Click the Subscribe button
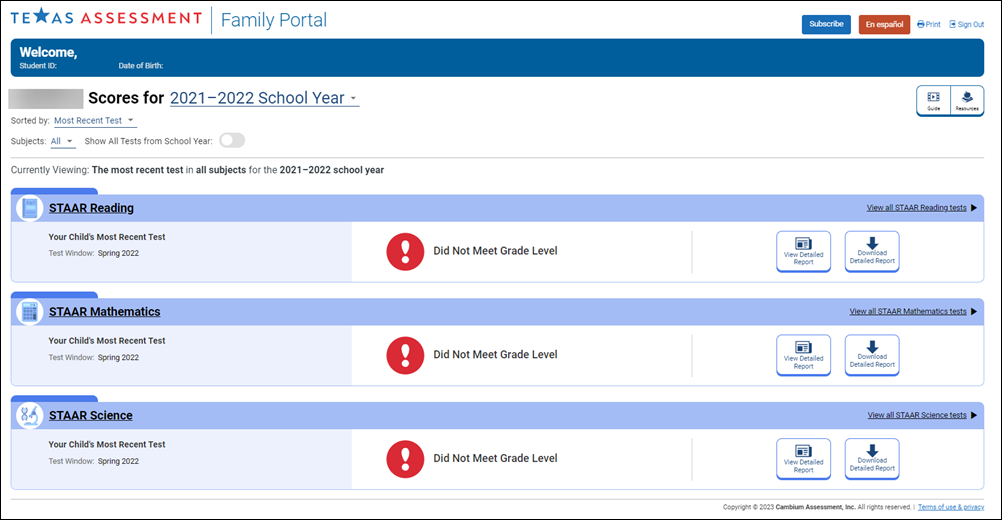The height and width of the screenshot is (520, 1002). pos(826,24)
